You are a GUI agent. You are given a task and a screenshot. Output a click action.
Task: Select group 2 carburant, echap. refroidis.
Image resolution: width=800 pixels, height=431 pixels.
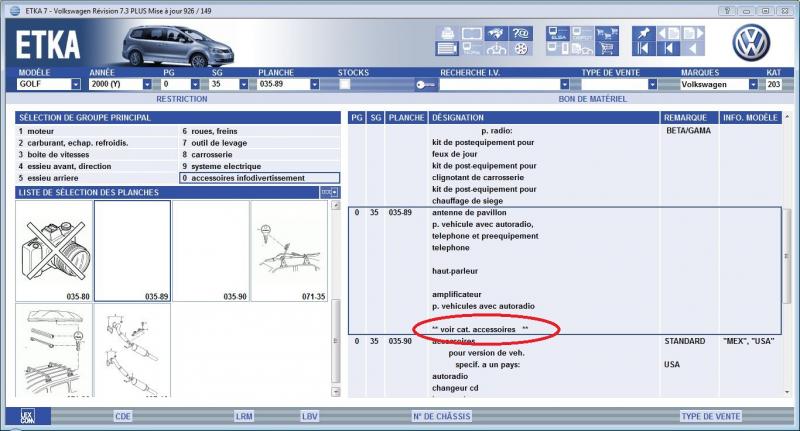[96, 143]
